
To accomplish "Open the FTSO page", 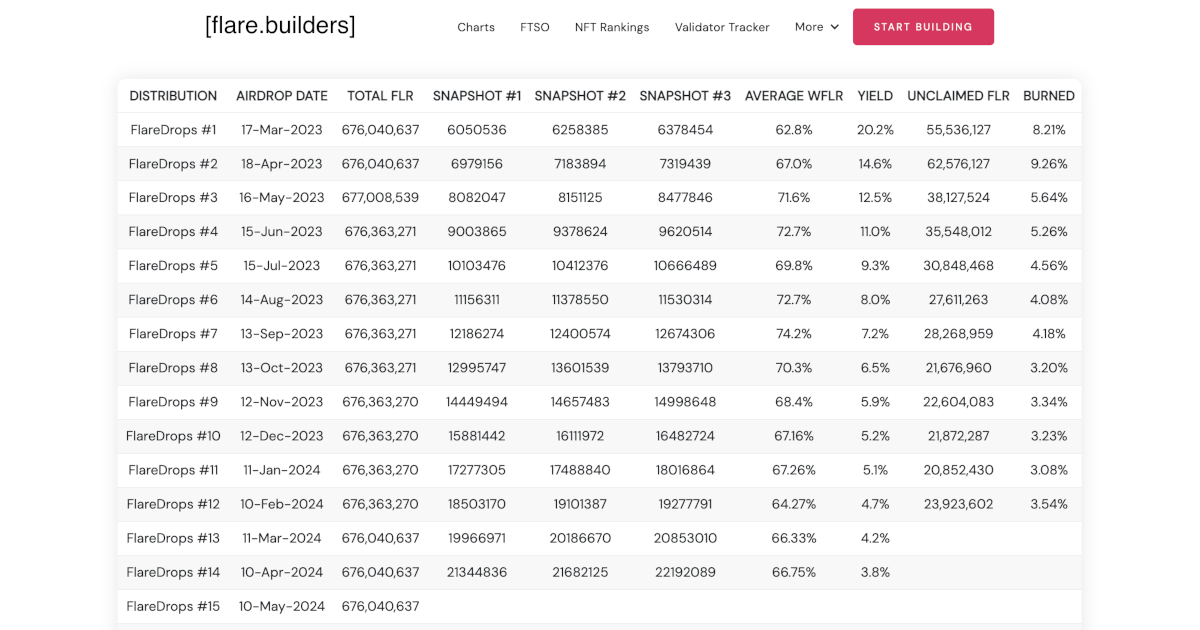I will coord(535,27).
